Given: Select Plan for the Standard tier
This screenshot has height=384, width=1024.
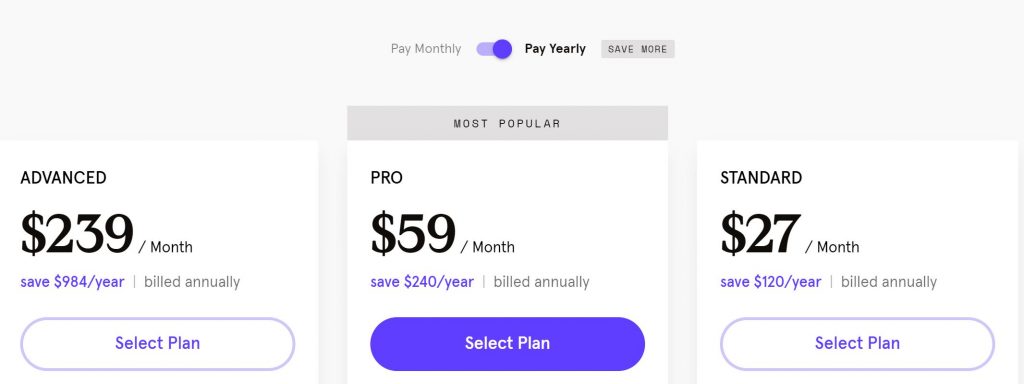Looking at the screenshot, I should click(857, 344).
